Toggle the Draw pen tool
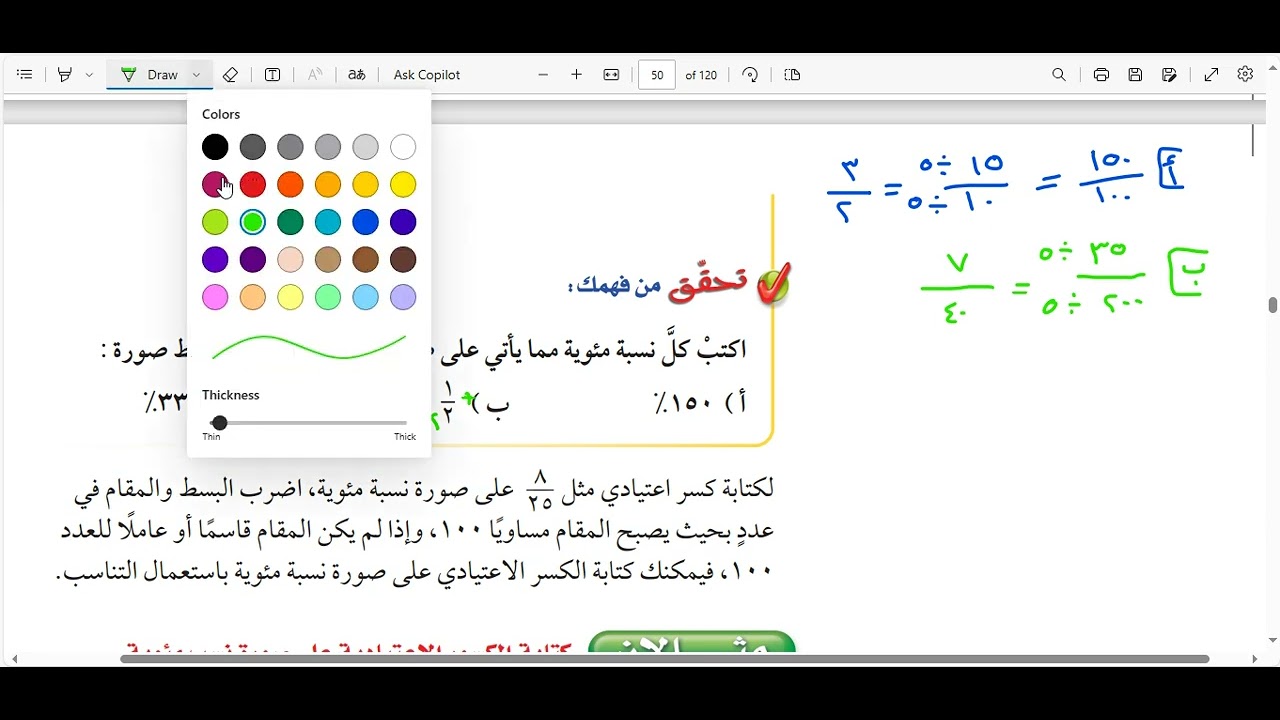 148,75
